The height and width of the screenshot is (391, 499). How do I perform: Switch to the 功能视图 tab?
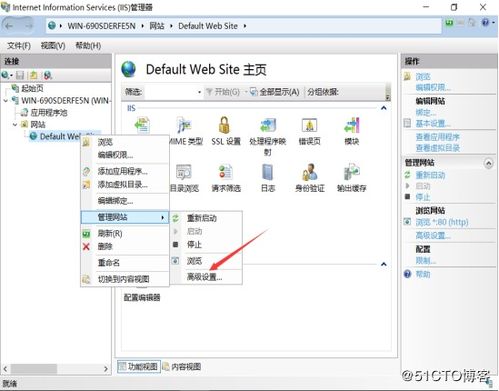pos(139,367)
